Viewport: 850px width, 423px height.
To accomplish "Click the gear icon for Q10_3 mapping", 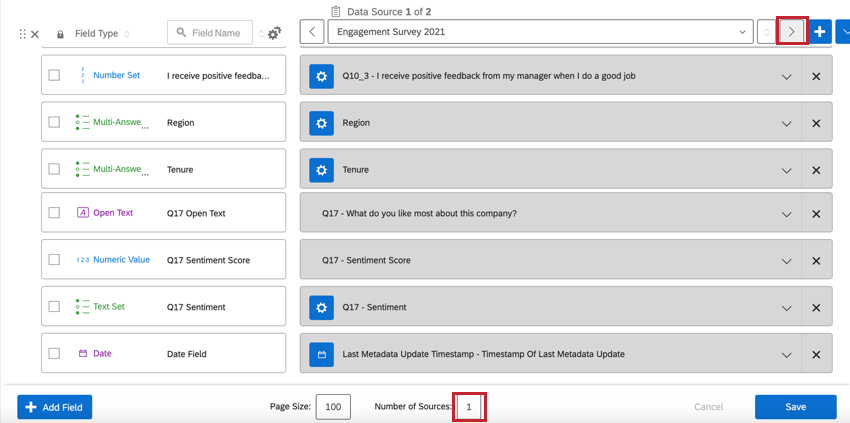I will pos(321,76).
